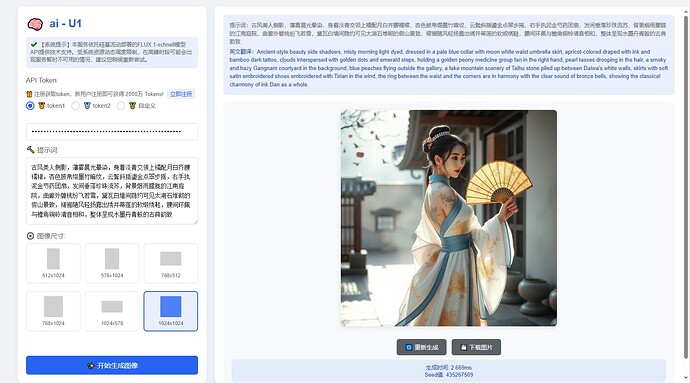Click the right panel vertical scrollbar
This screenshot has width=690, height=383.
(685, 185)
